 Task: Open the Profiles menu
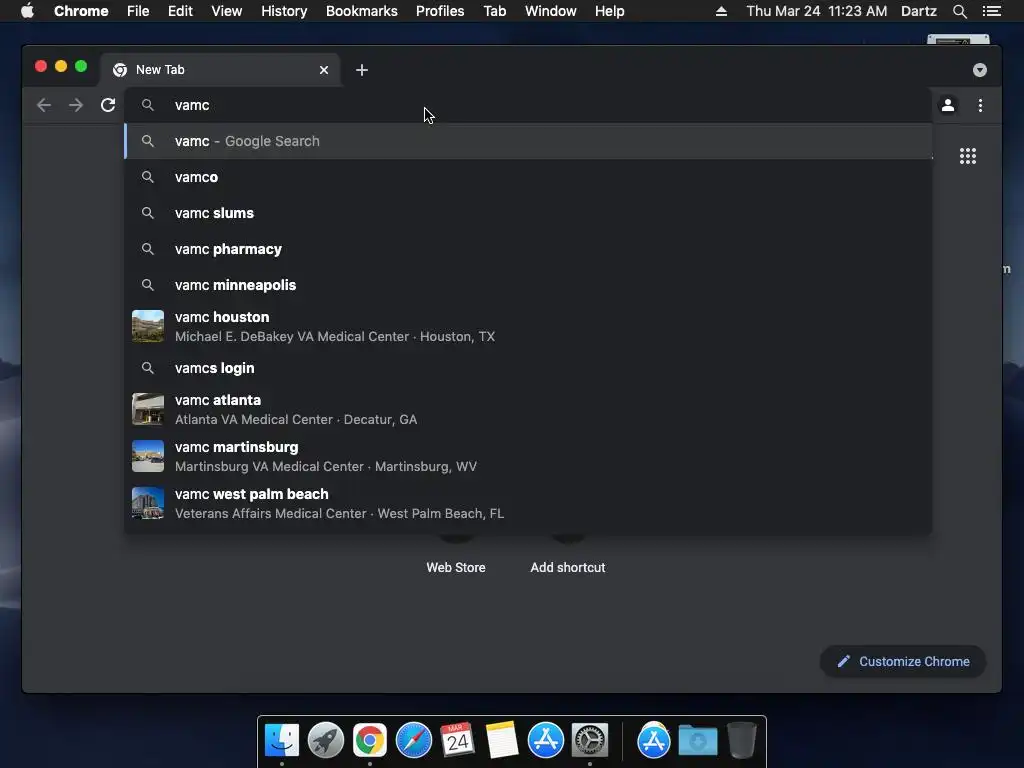coord(440,11)
